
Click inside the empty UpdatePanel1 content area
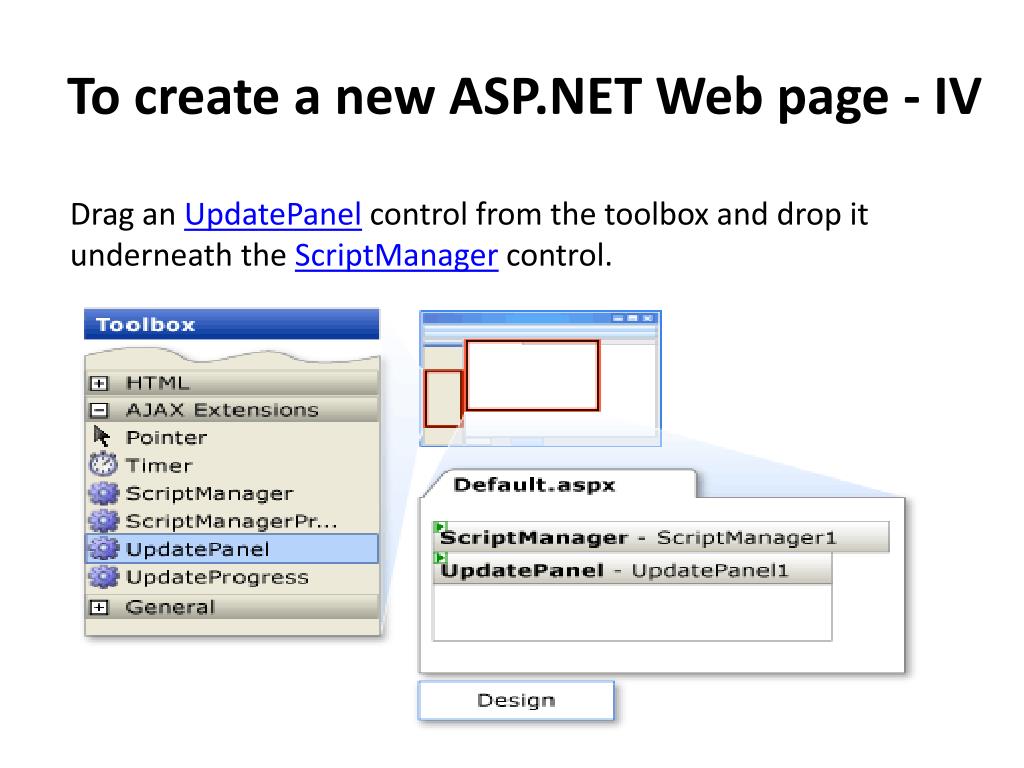[x=633, y=612]
